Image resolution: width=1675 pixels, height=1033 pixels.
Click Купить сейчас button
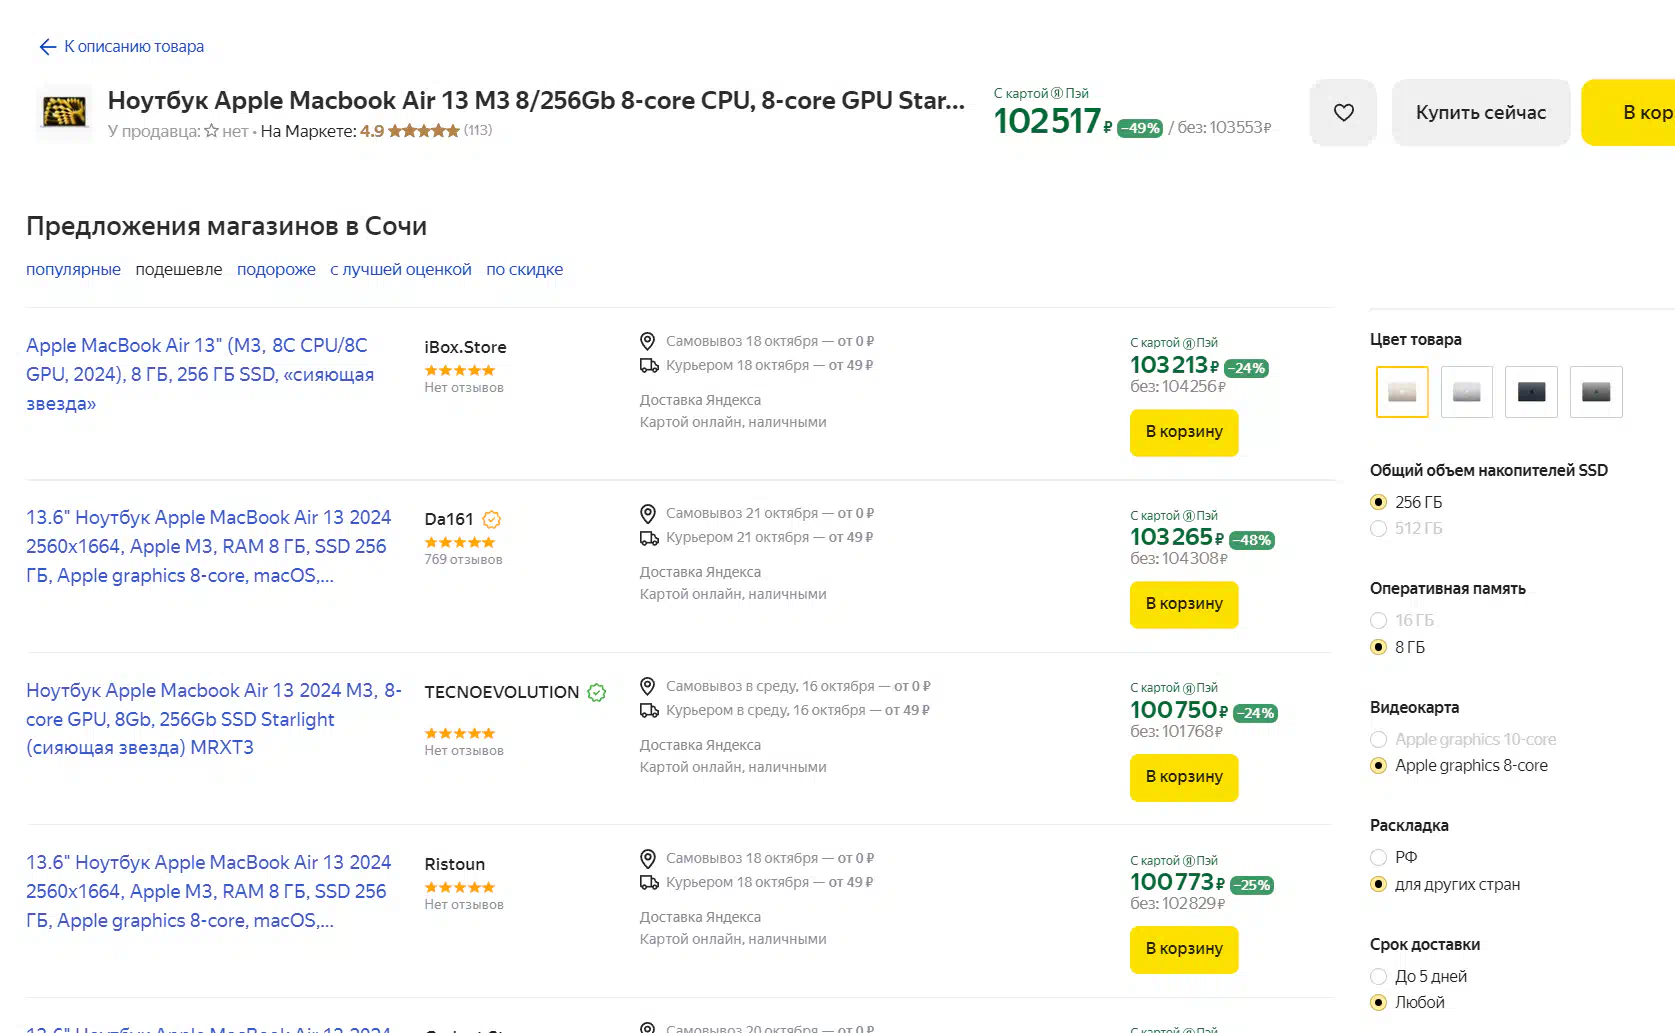pos(1481,113)
